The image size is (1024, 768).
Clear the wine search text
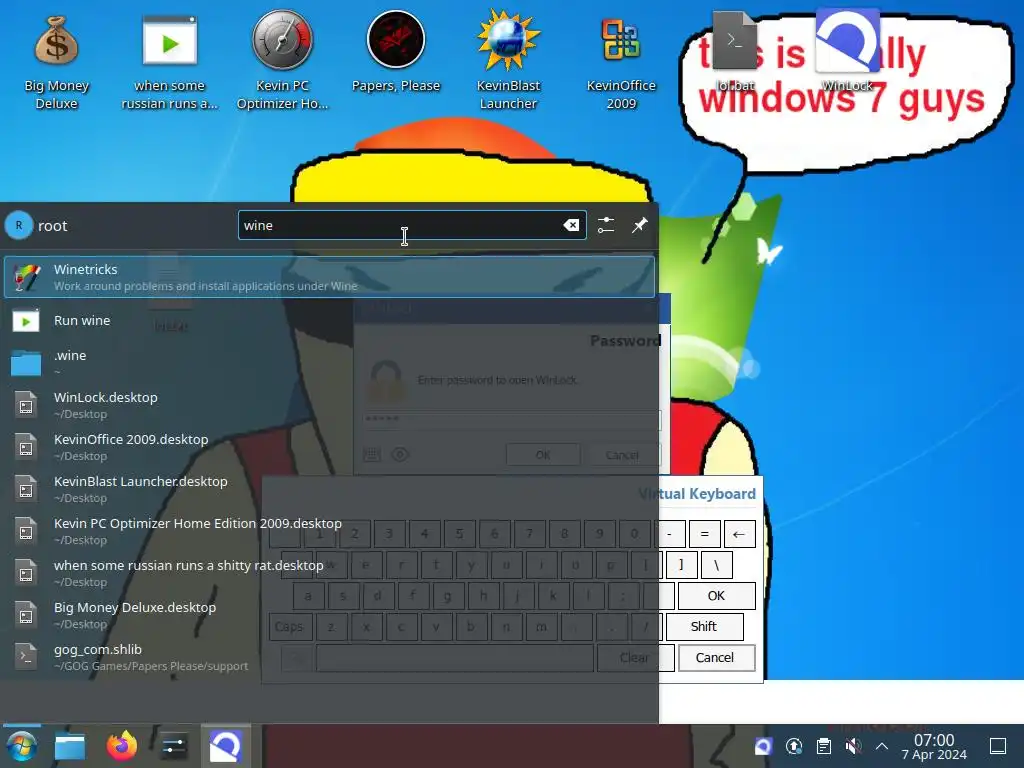[x=571, y=225]
